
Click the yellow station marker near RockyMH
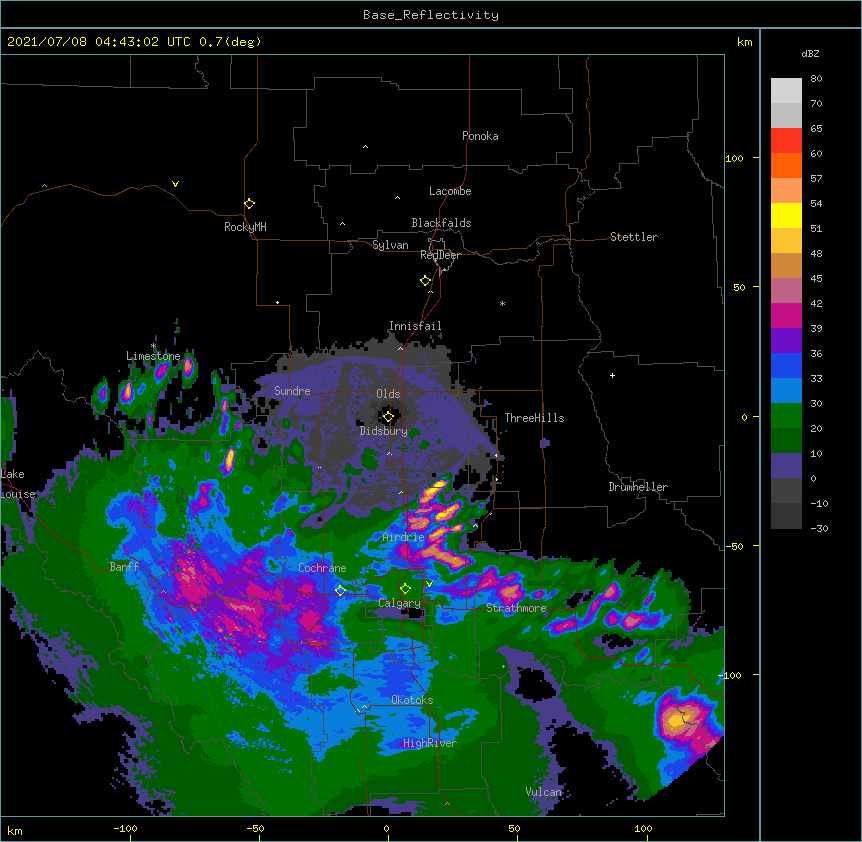coord(250,204)
